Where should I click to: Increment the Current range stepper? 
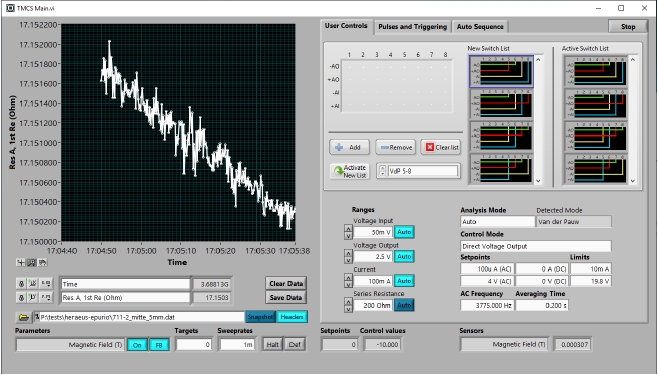[348, 277]
